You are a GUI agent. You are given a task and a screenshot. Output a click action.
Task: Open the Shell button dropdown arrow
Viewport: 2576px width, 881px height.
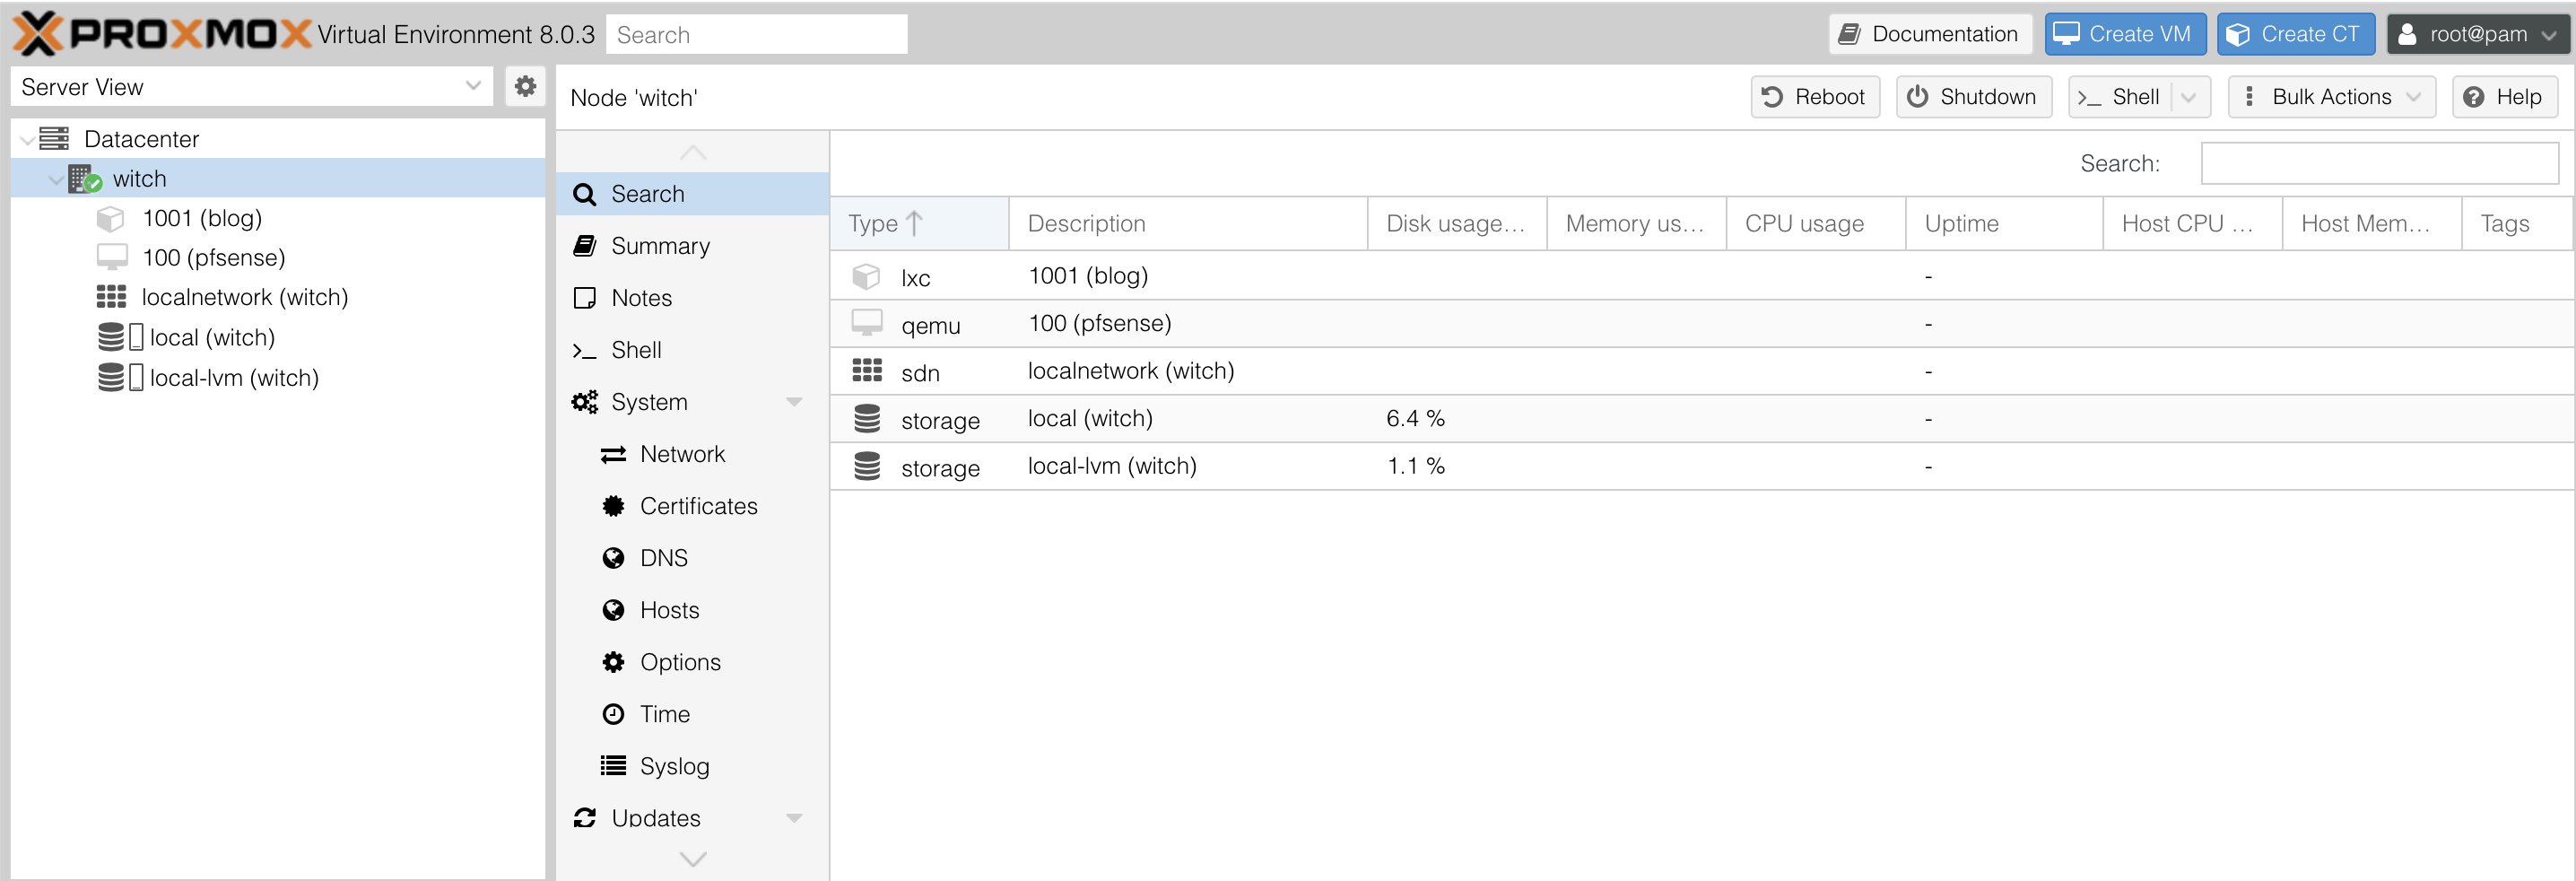2189,97
